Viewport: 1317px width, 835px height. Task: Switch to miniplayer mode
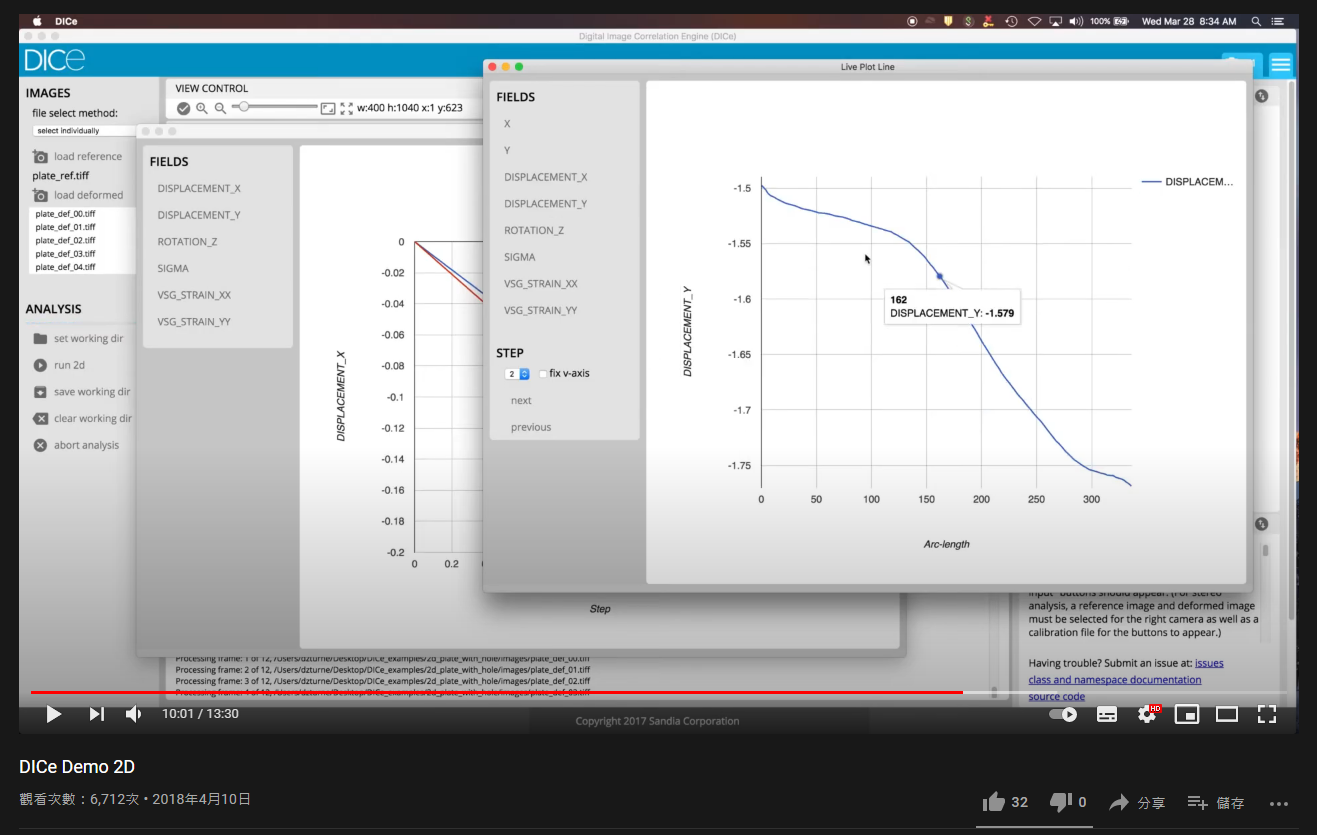pyautogui.click(x=1187, y=714)
